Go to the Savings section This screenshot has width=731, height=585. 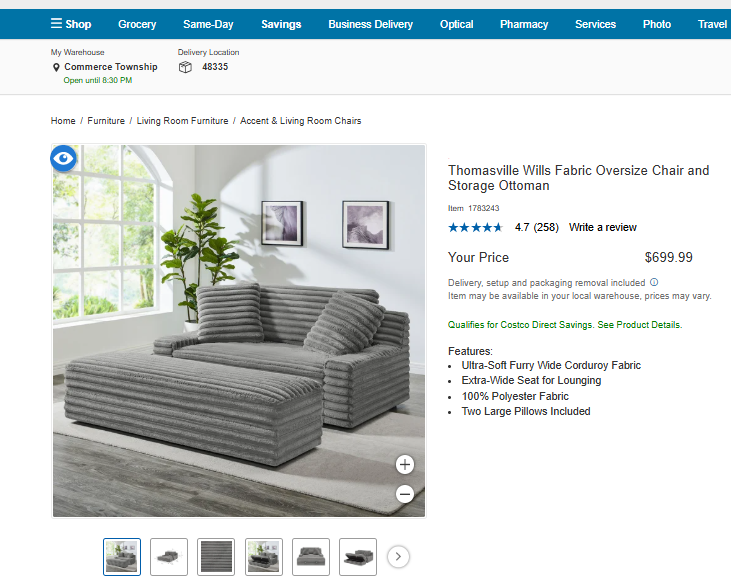click(281, 24)
